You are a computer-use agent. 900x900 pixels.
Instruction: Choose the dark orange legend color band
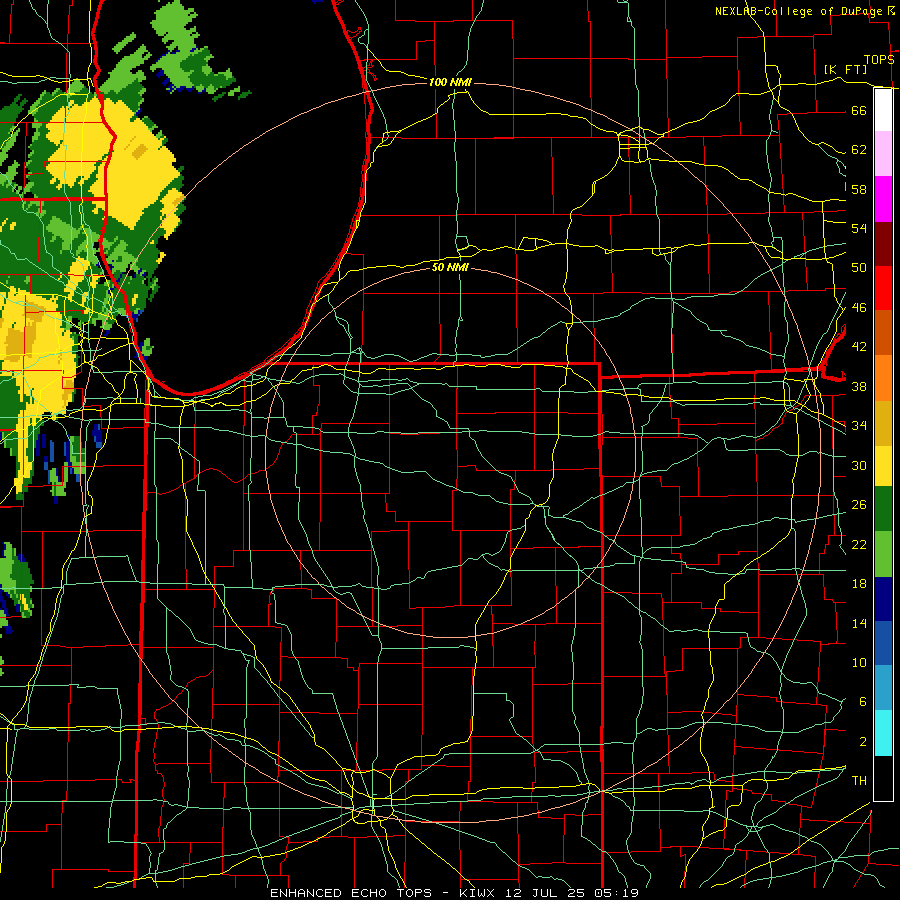point(883,332)
